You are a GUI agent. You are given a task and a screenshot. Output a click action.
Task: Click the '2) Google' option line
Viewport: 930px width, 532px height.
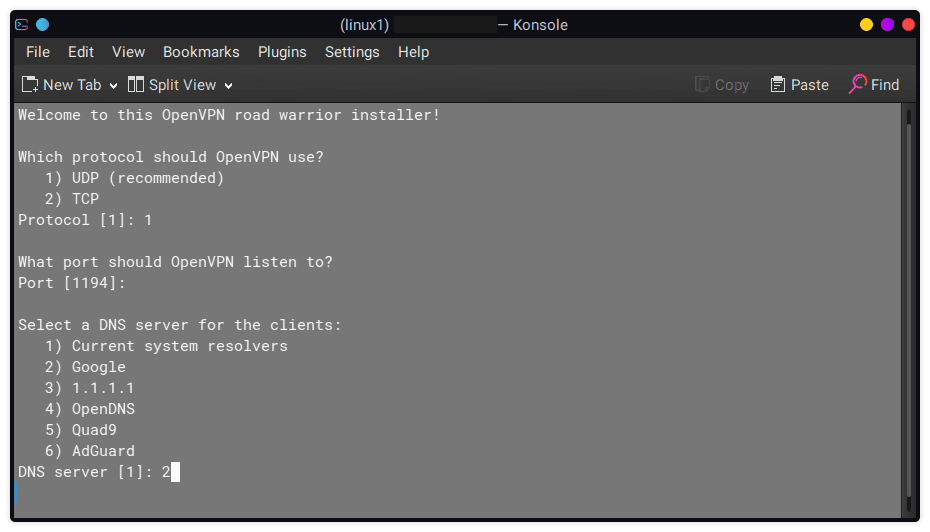pos(85,367)
